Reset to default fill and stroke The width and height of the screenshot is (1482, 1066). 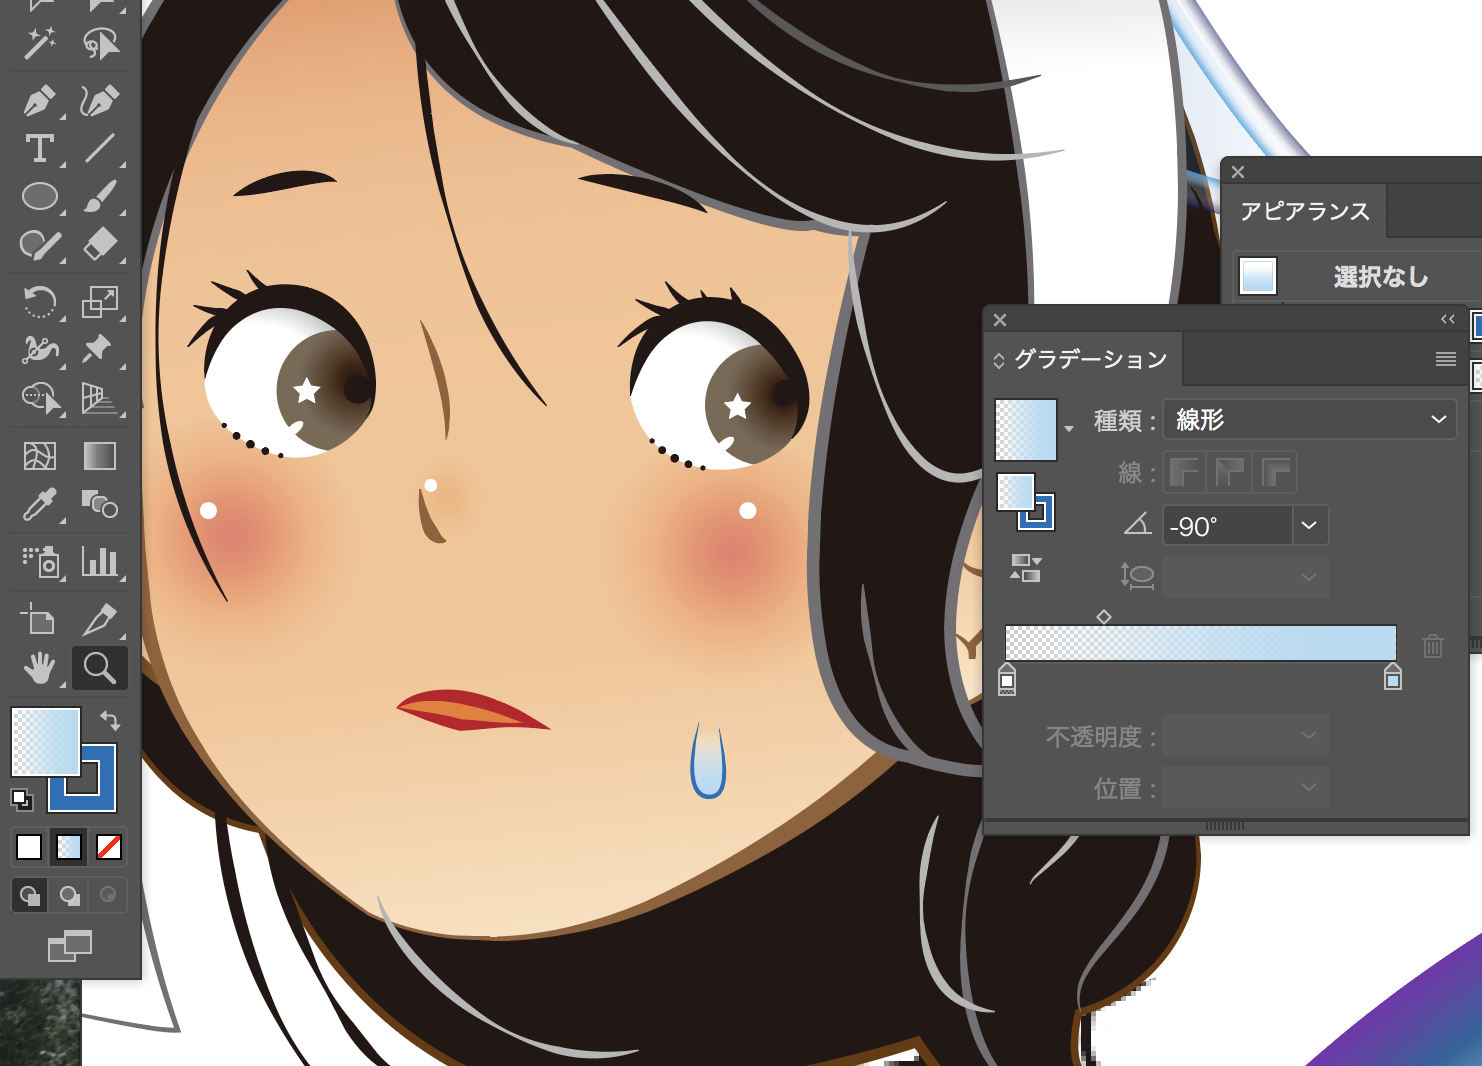(x=21, y=799)
